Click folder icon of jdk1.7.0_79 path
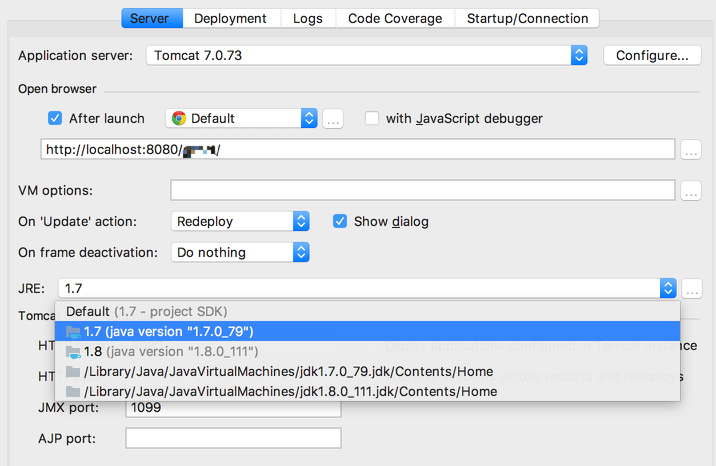The width and height of the screenshot is (716, 466). (x=73, y=372)
